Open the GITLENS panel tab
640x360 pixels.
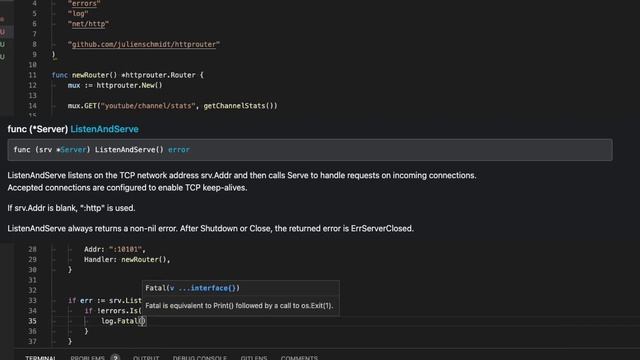coord(253,358)
